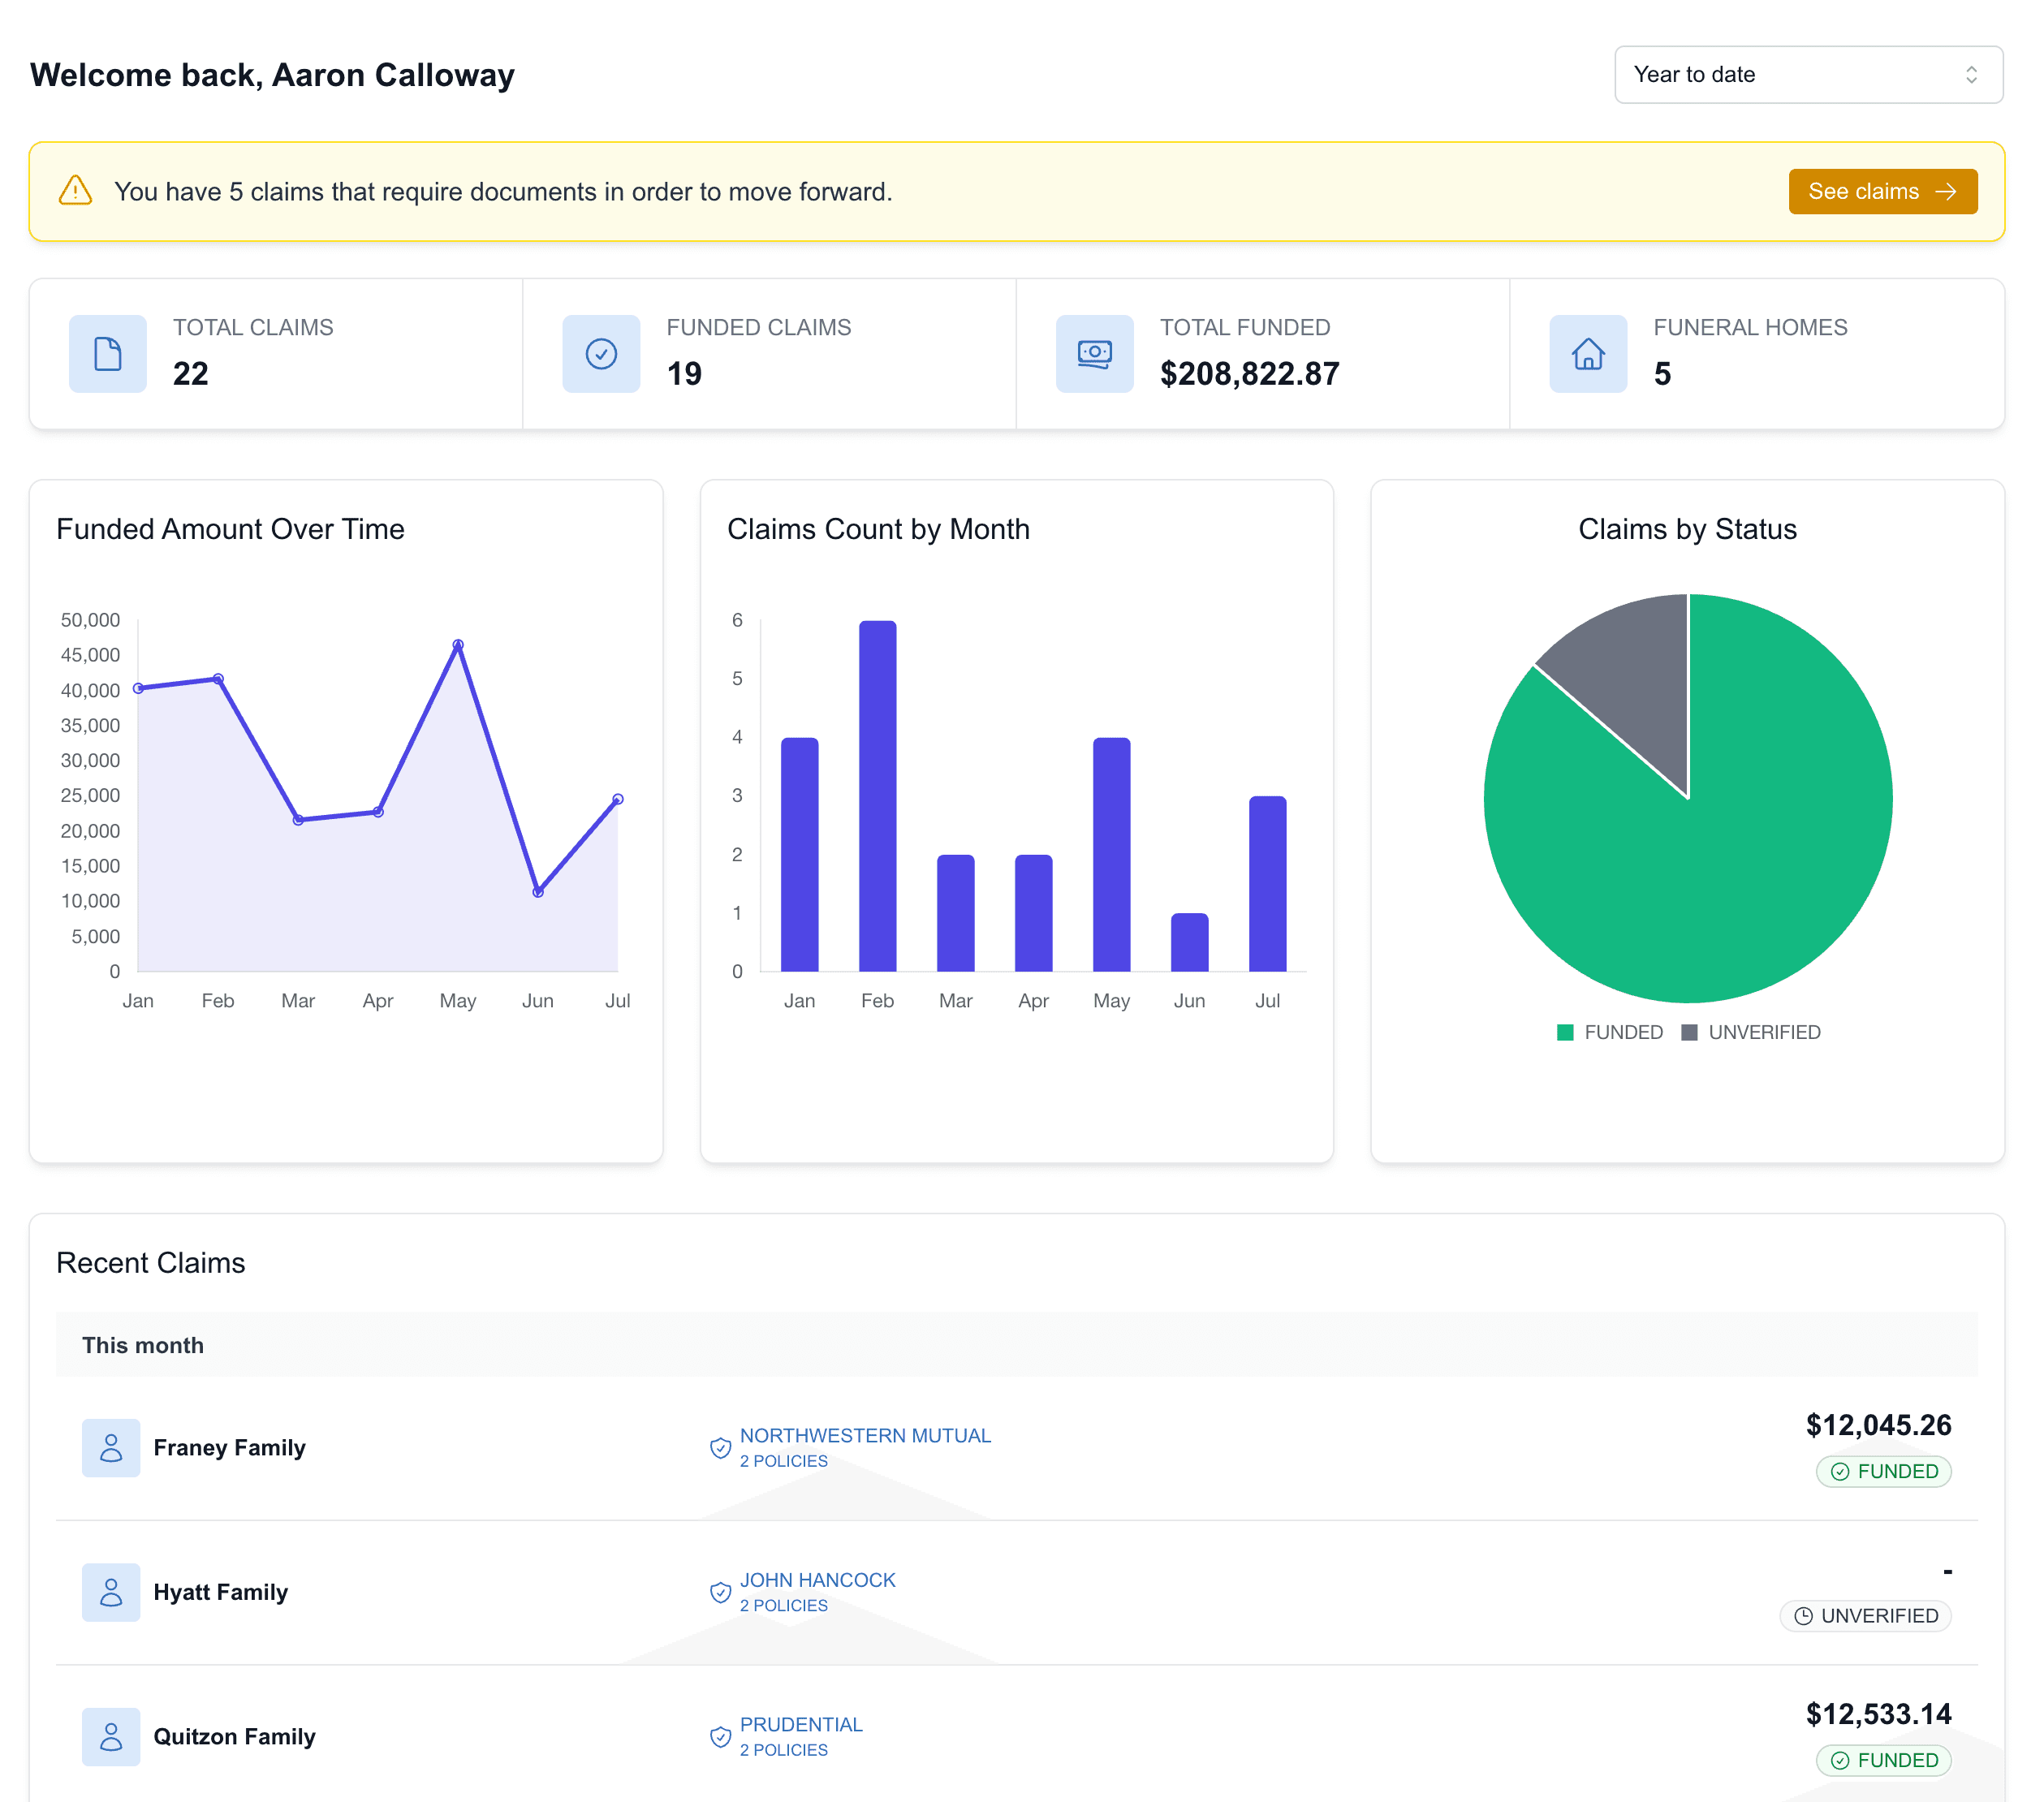The image size is (2044, 1802).
Task: Click the $208,822.87 total funded value
Action: [1249, 373]
